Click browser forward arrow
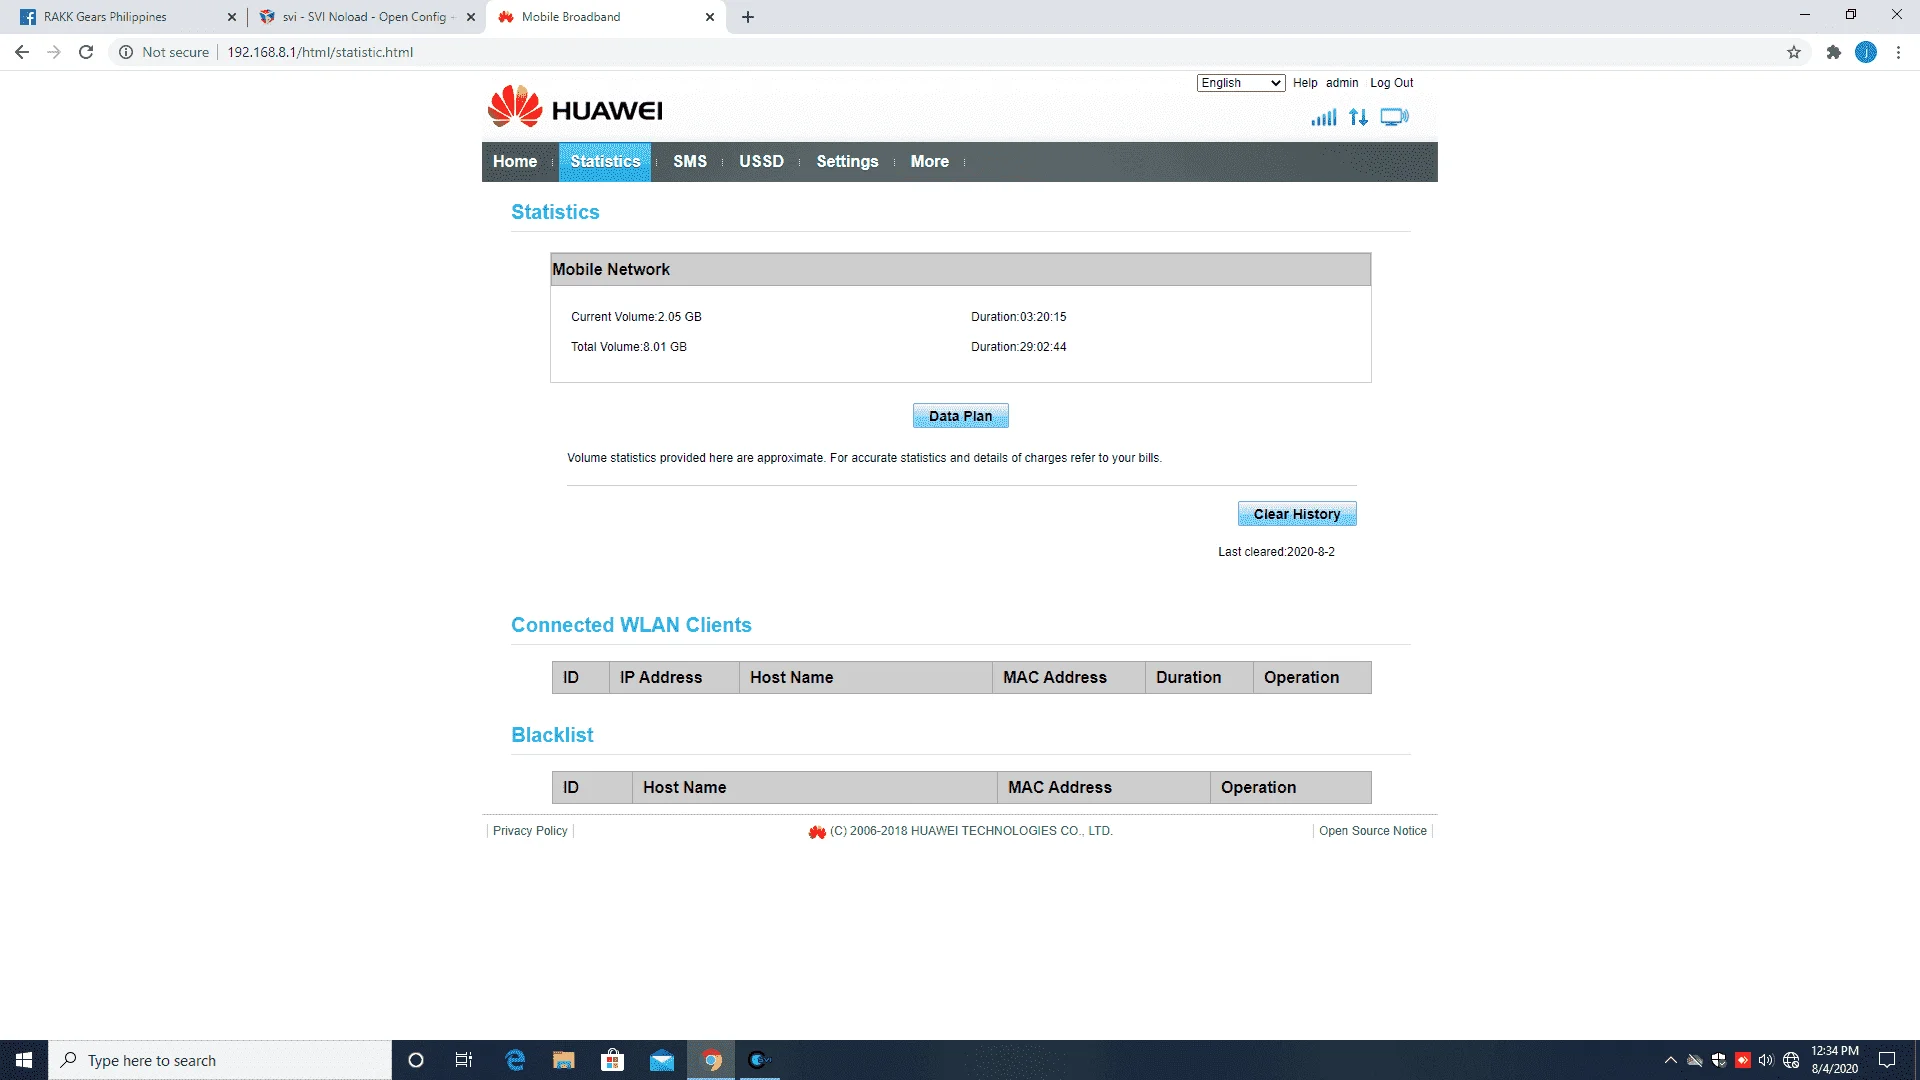 tap(54, 52)
